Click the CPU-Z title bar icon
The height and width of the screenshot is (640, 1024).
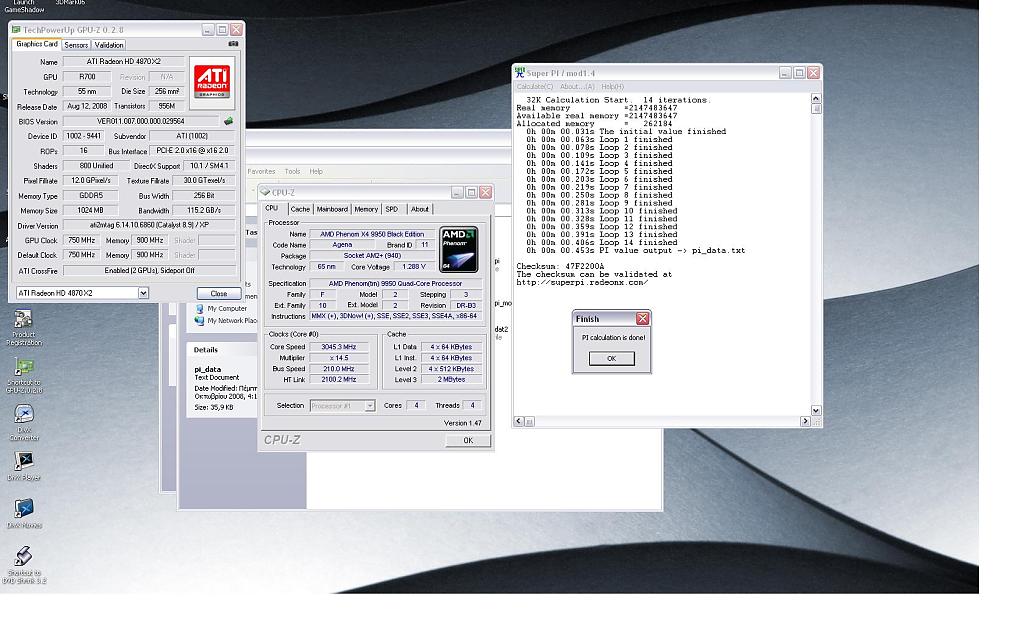[x=265, y=192]
